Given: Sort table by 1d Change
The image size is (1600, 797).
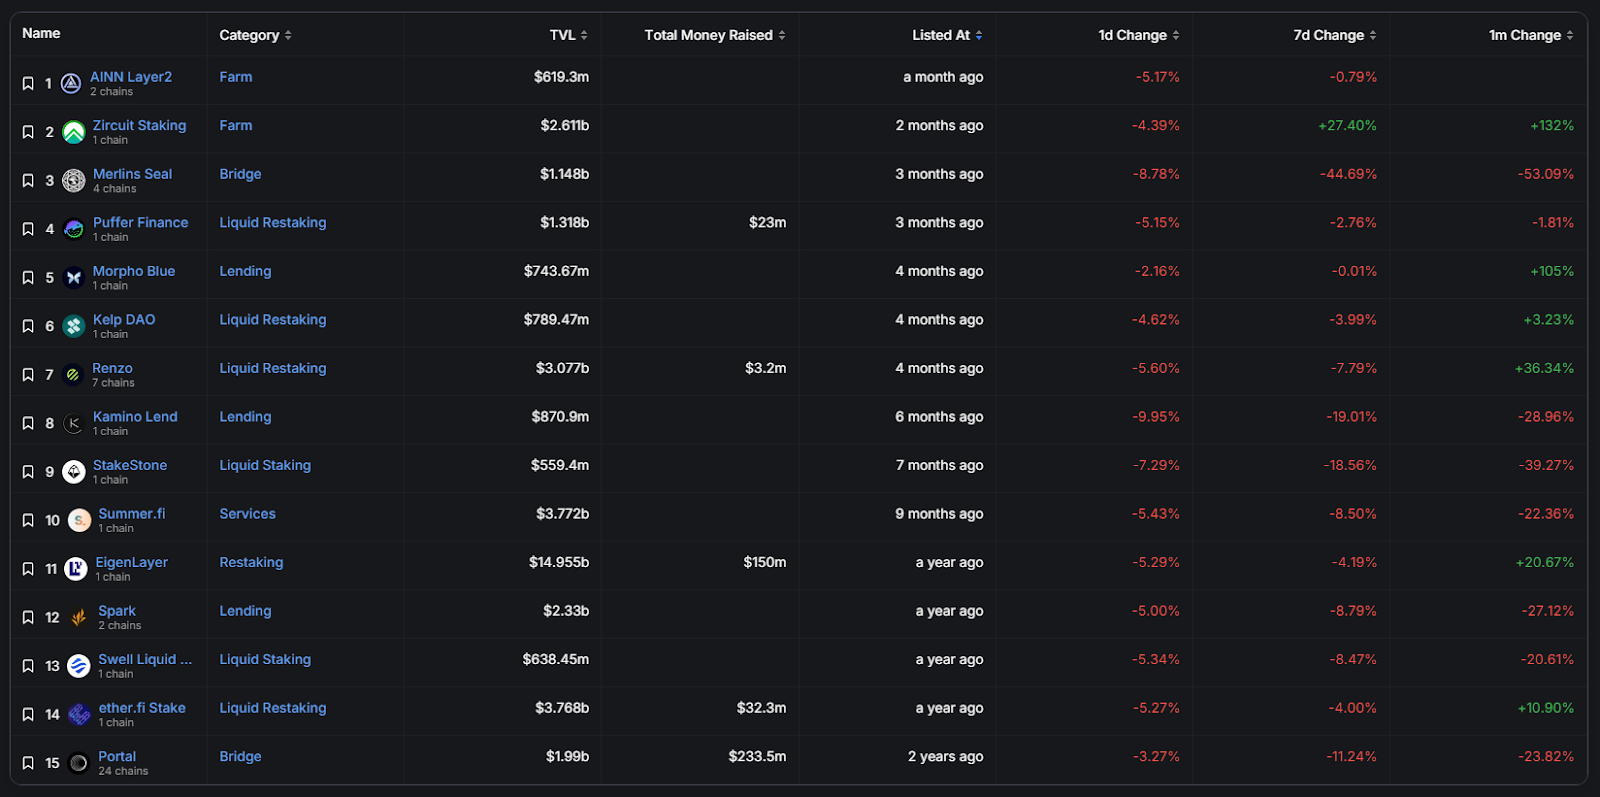Looking at the screenshot, I should (1139, 35).
